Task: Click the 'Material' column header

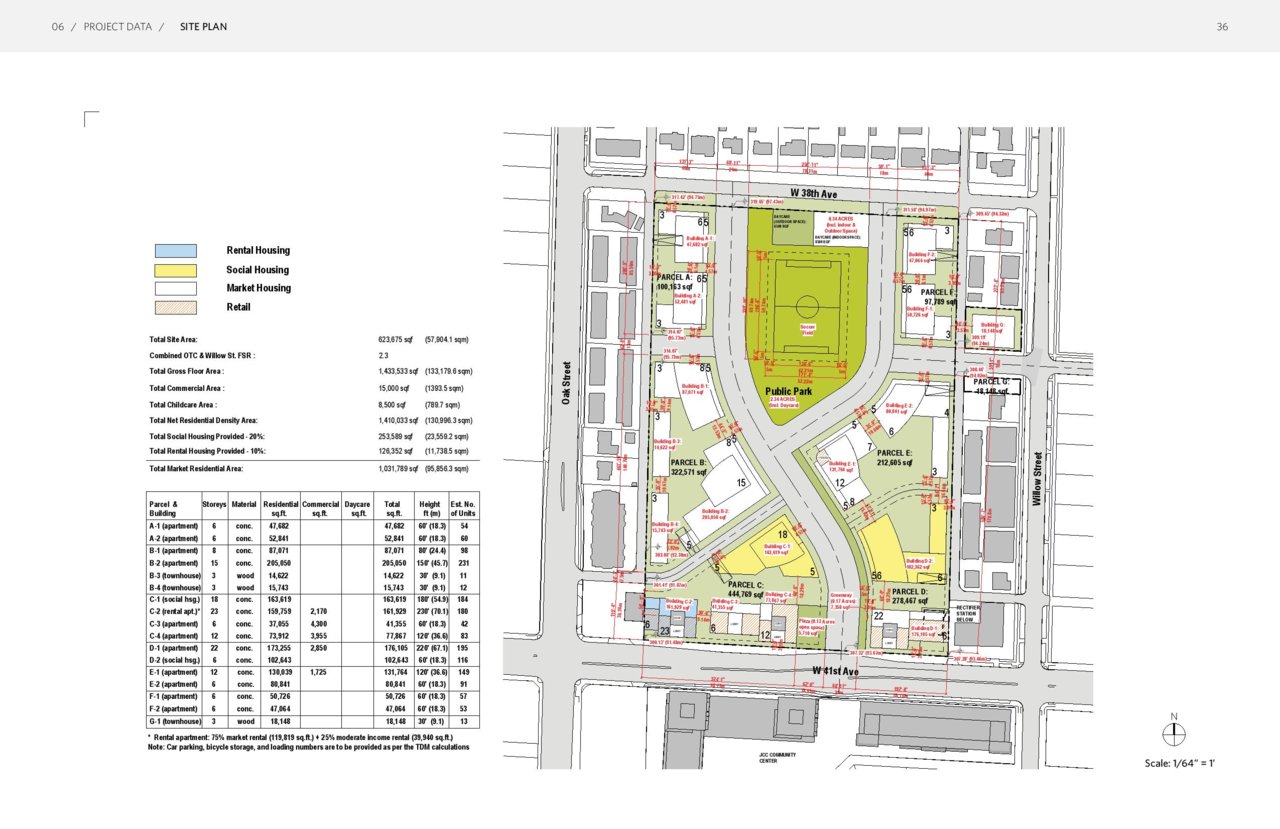Action: (x=244, y=504)
